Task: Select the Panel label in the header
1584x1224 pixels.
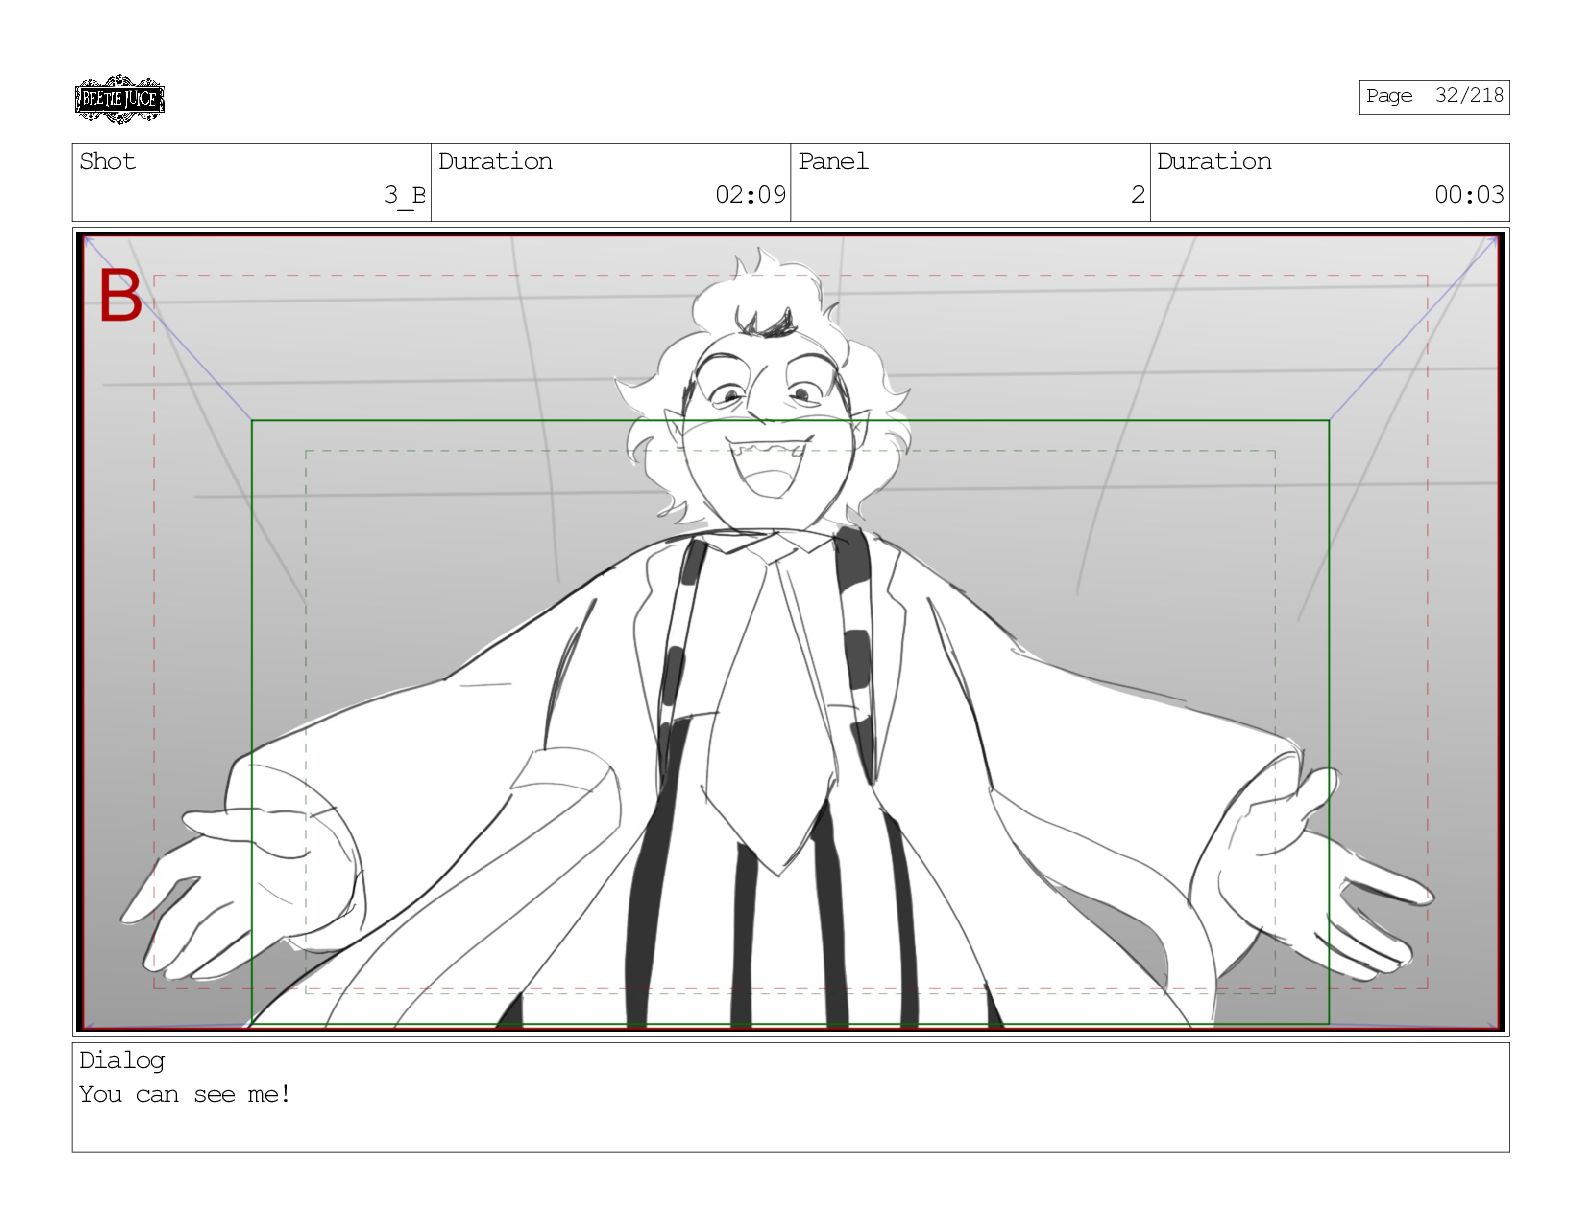Action: coord(833,161)
